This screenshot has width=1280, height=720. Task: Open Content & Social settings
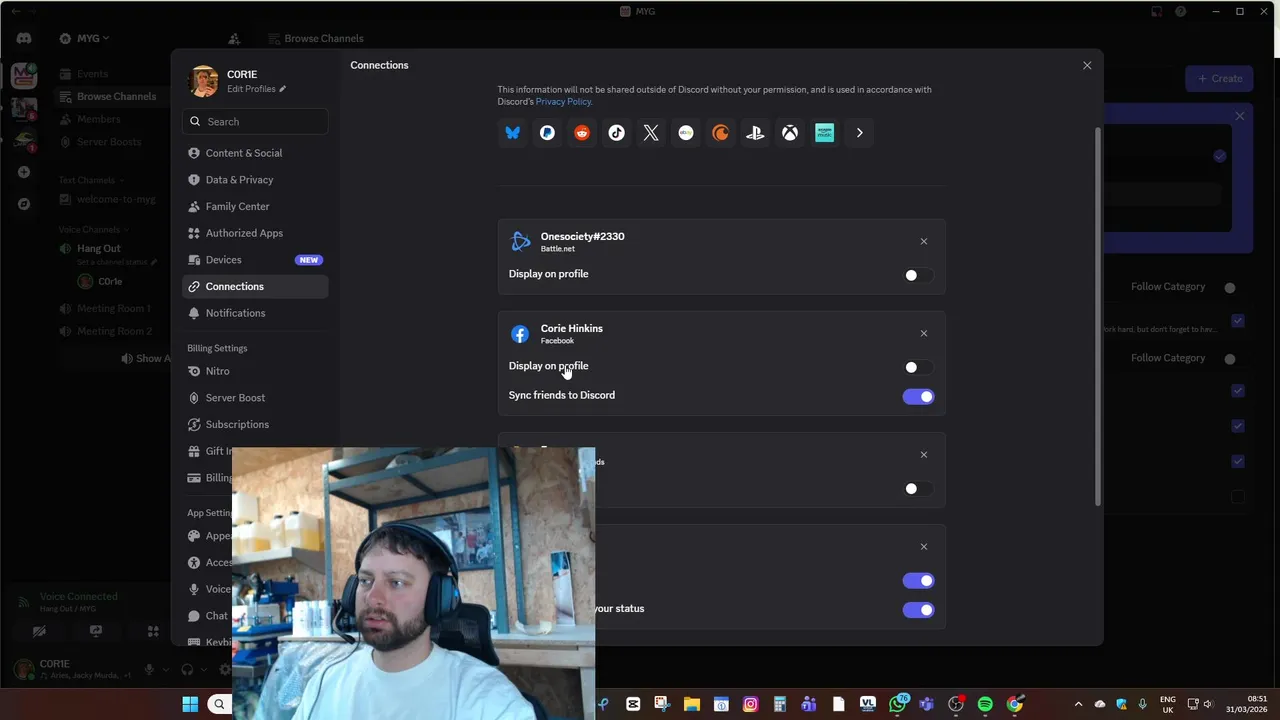click(255, 153)
